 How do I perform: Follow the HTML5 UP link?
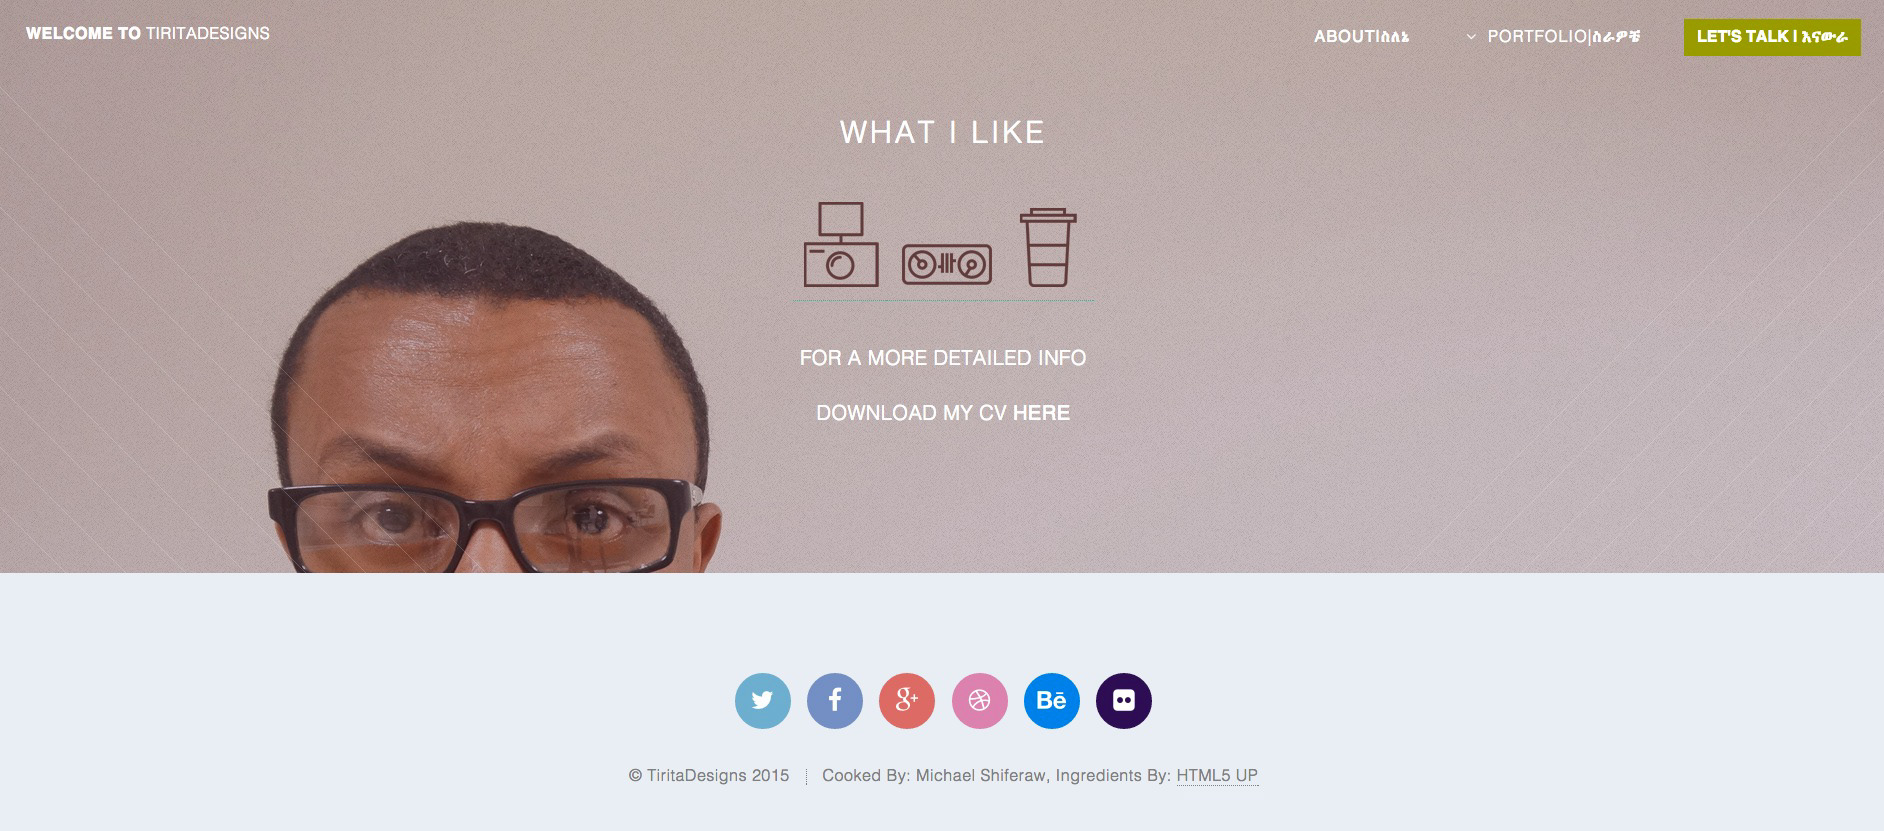(1217, 776)
